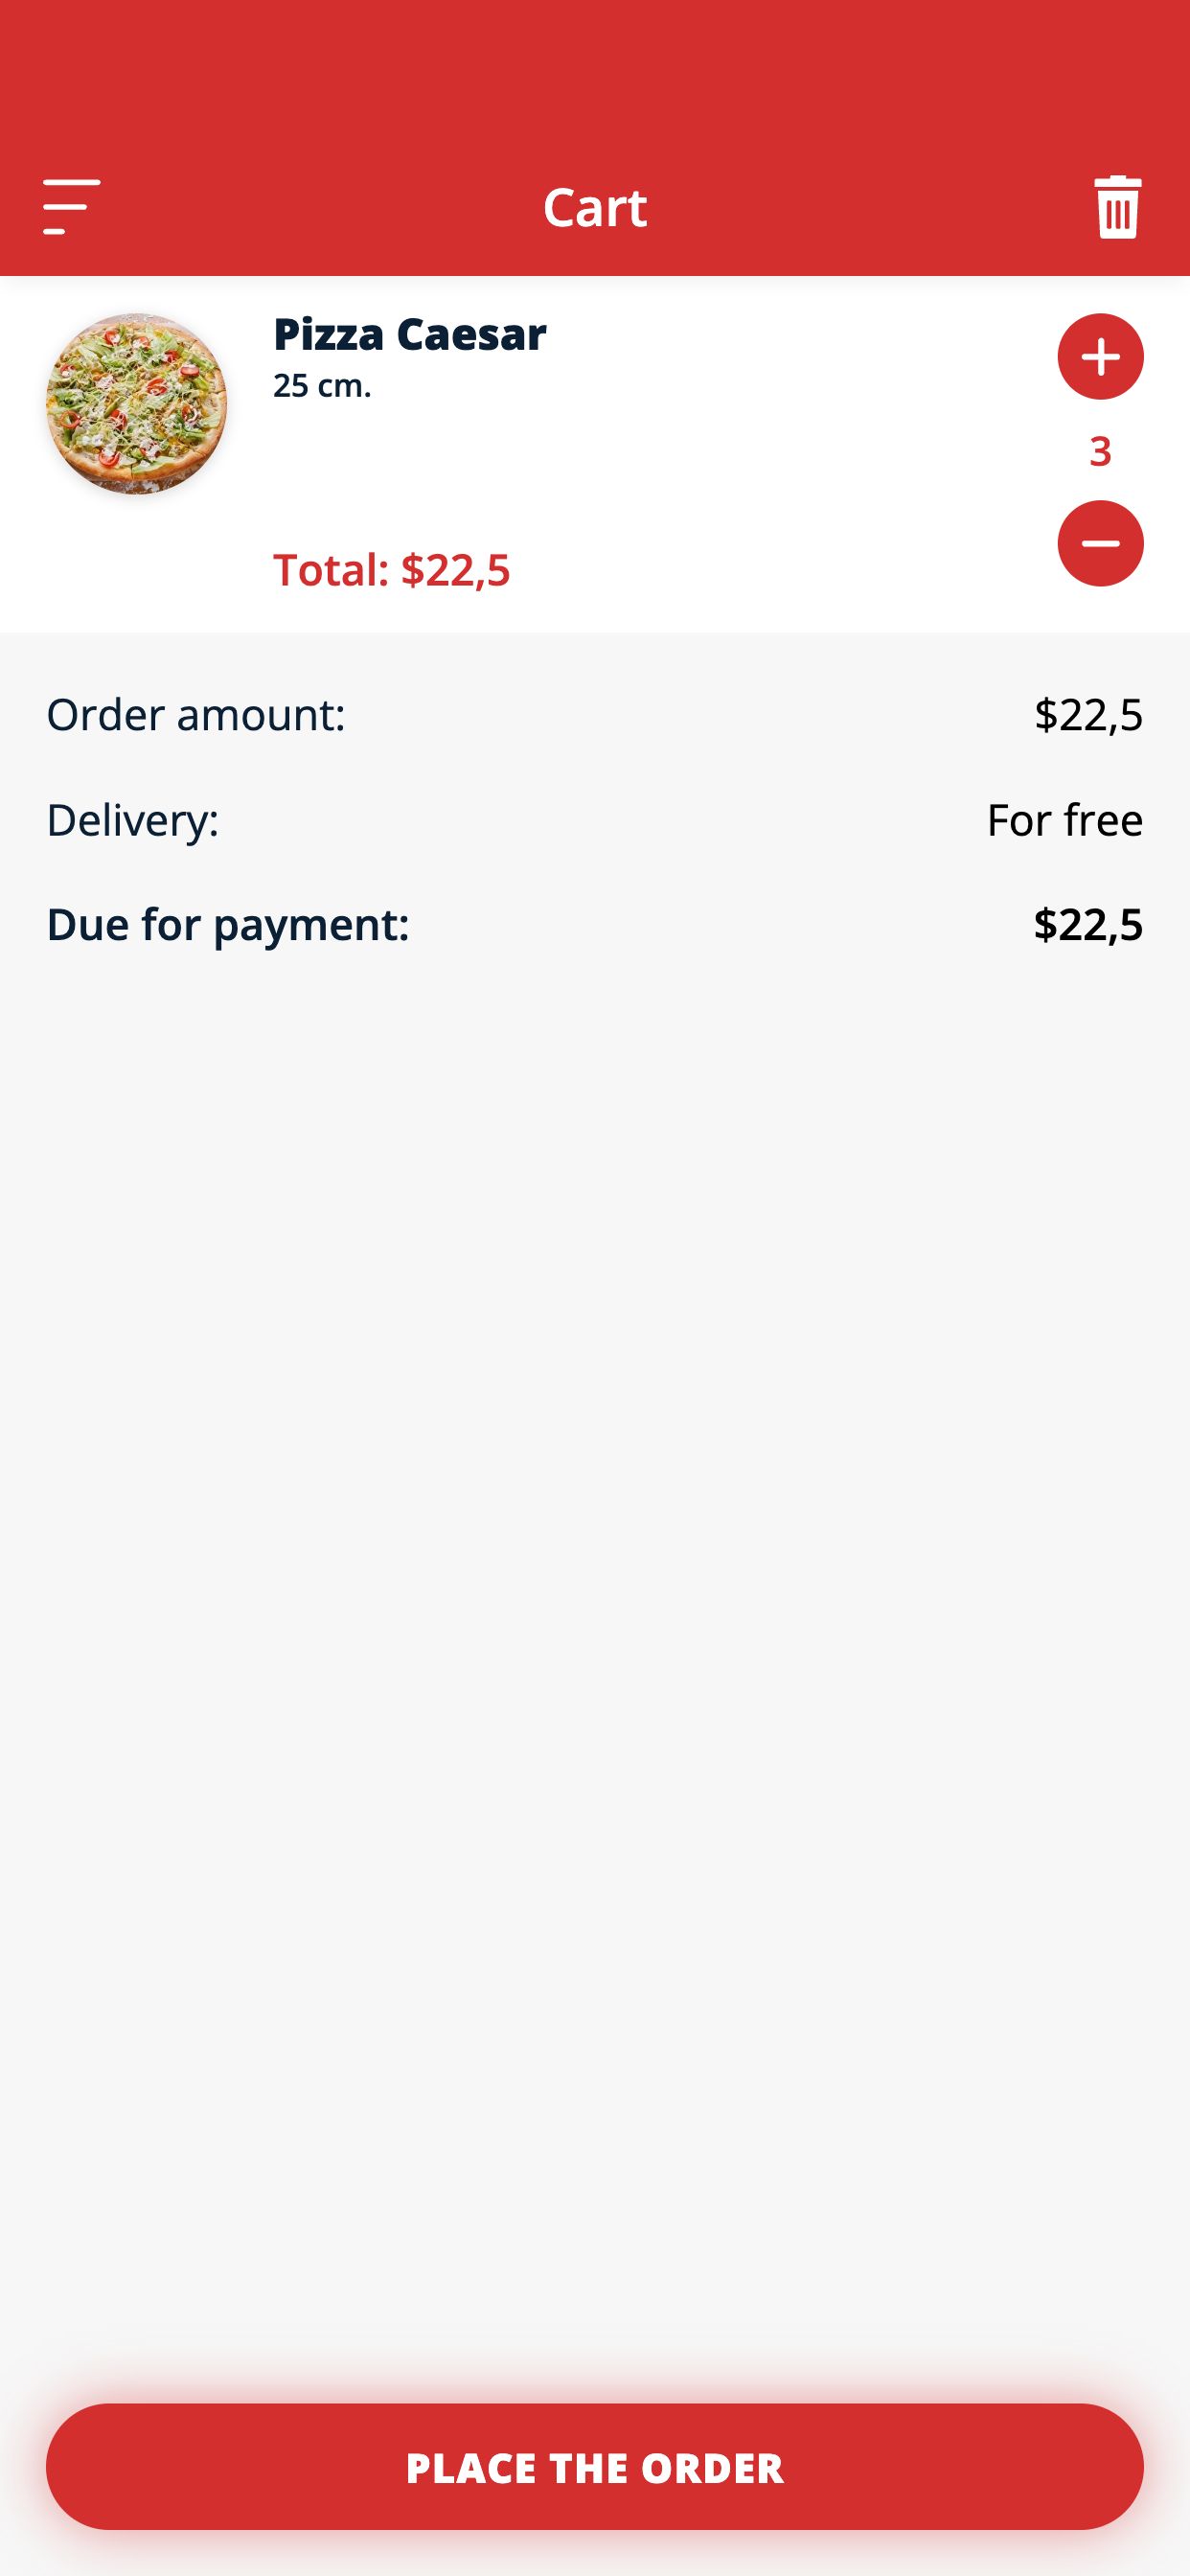Tap the empty gray area below the summary

pos(595,1600)
